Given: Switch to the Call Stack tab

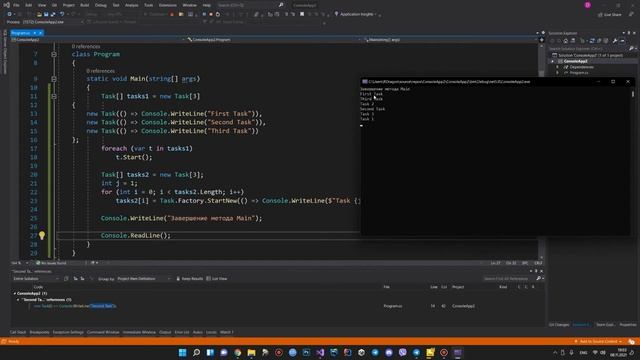Looking at the screenshot, I should 18,332.
